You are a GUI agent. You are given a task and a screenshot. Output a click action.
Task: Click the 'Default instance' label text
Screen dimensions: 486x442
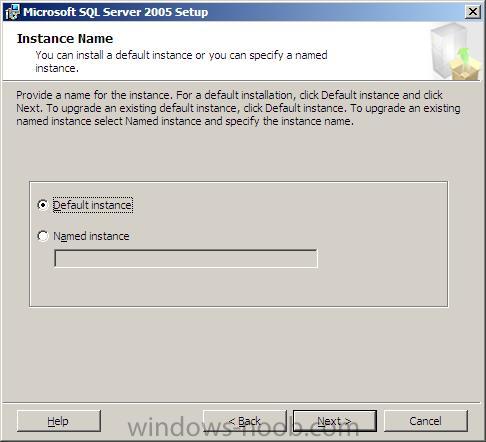pos(92,205)
